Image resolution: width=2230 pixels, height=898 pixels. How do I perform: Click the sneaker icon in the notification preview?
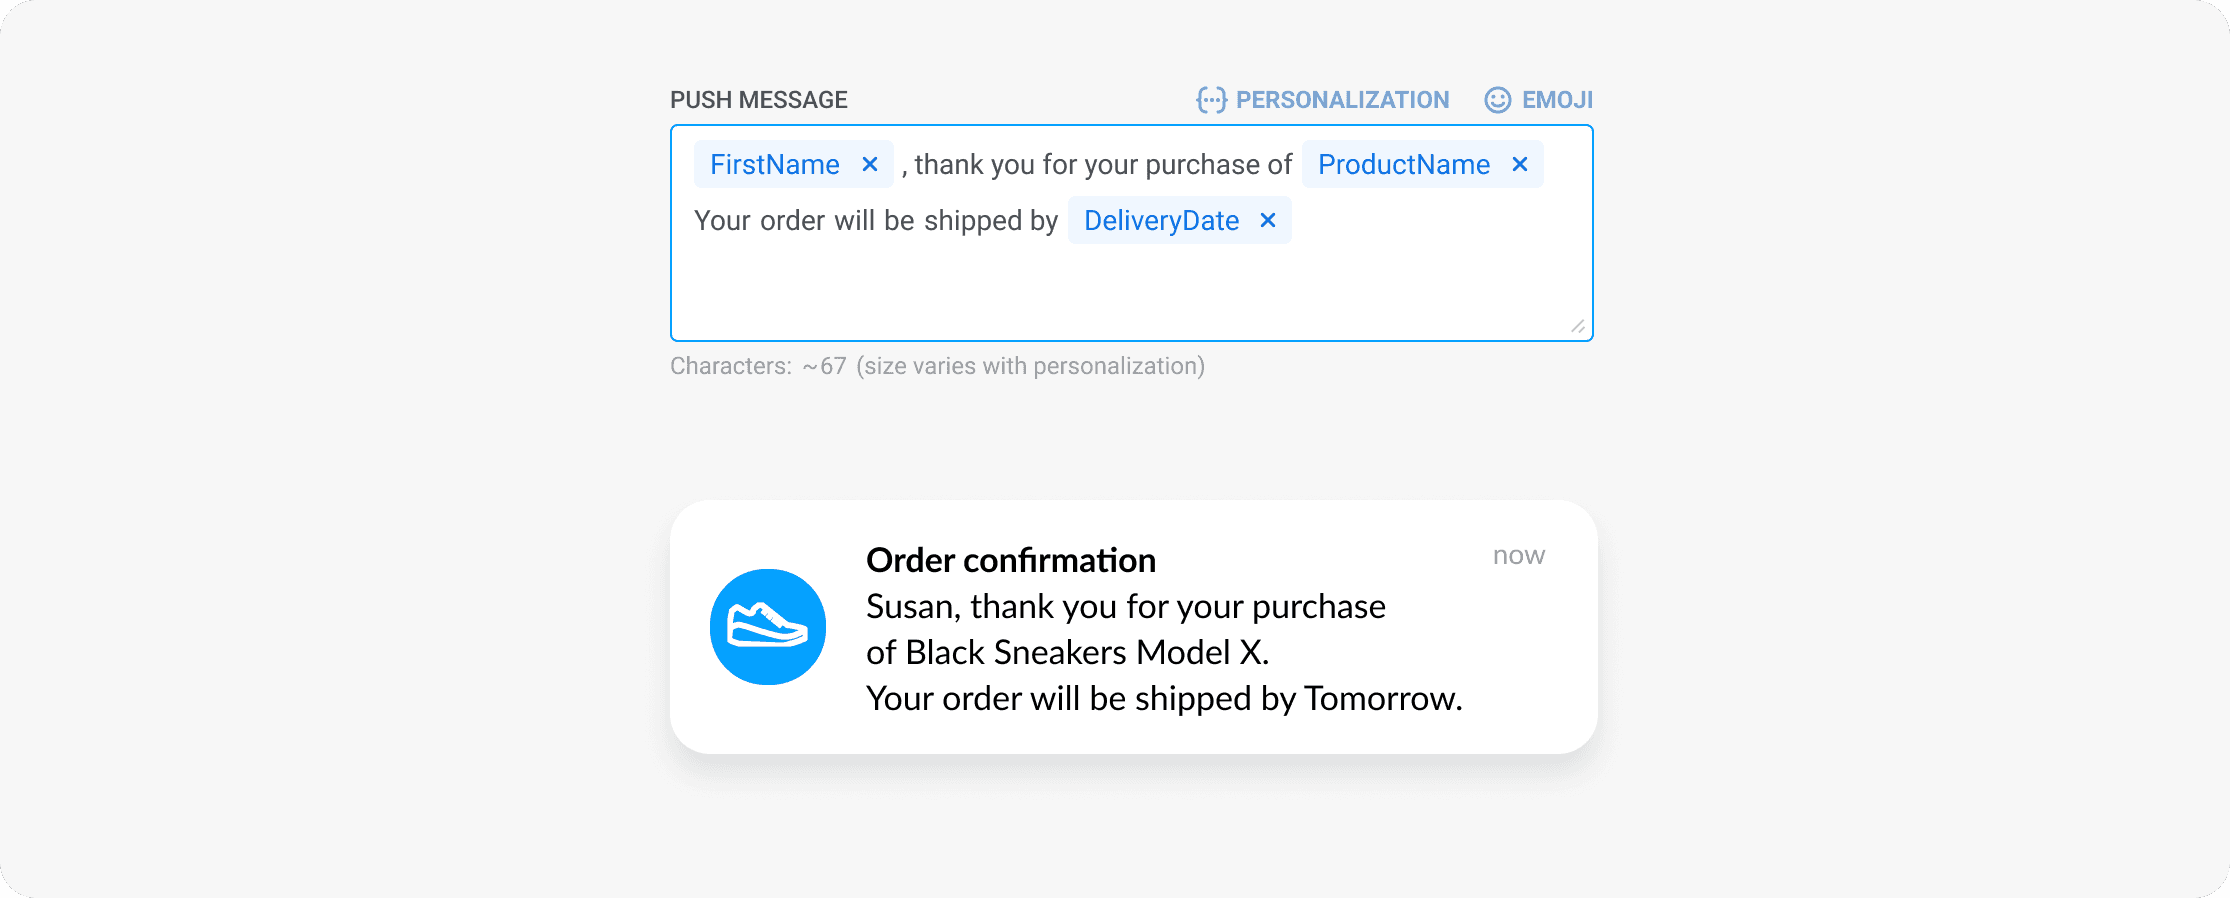[767, 626]
